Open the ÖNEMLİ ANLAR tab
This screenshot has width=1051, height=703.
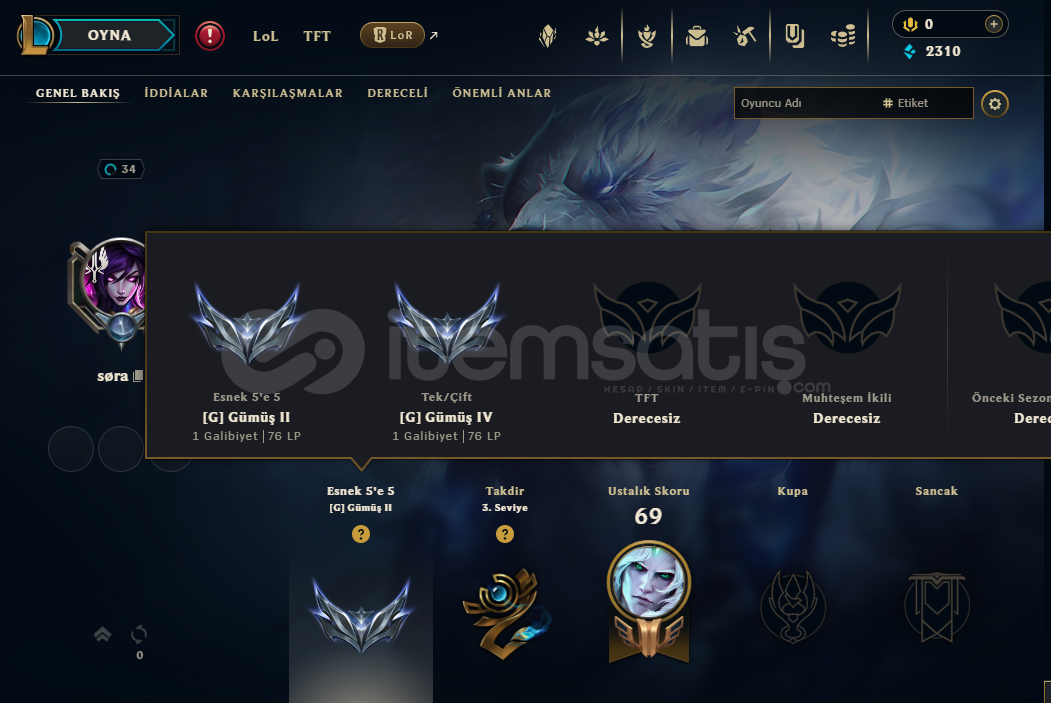pyautogui.click(x=501, y=93)
